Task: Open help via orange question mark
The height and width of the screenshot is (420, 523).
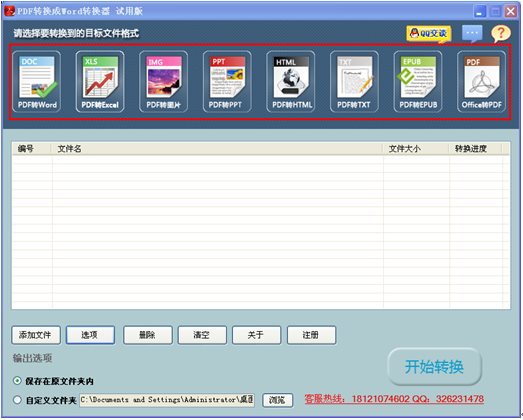Action: [500, 33]
